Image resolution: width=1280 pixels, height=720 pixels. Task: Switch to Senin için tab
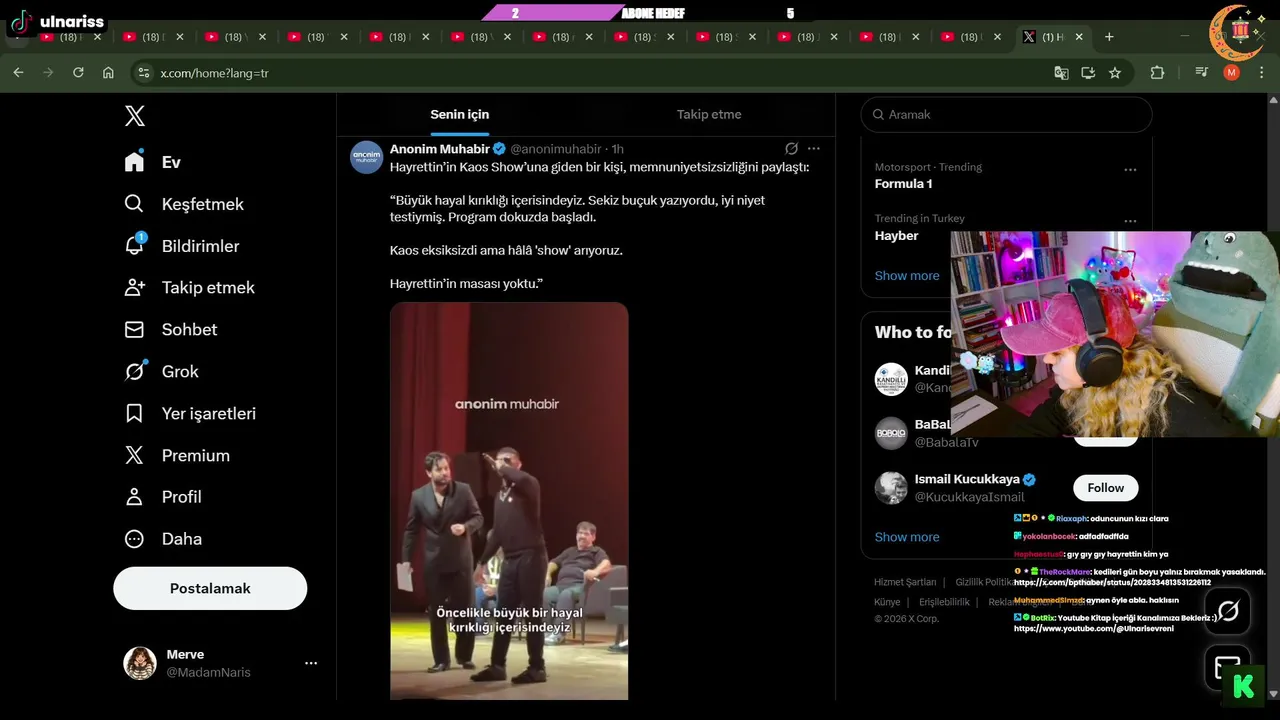[460, 115]
